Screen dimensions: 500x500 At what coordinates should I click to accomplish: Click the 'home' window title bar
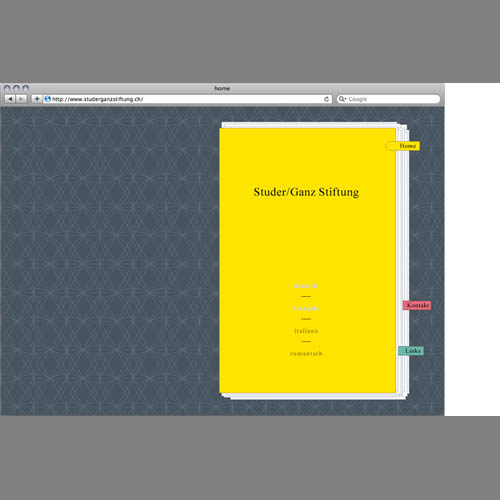coord(222,88)
